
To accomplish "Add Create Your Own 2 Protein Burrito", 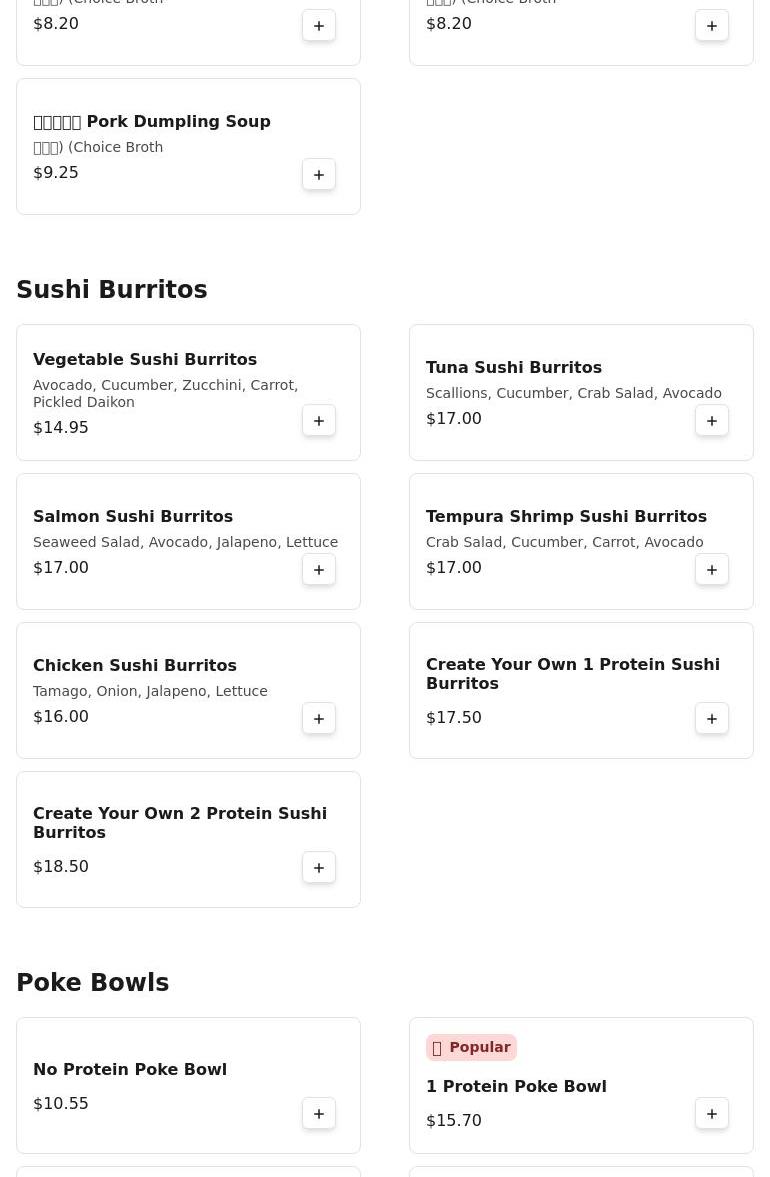I will (319, 868).
